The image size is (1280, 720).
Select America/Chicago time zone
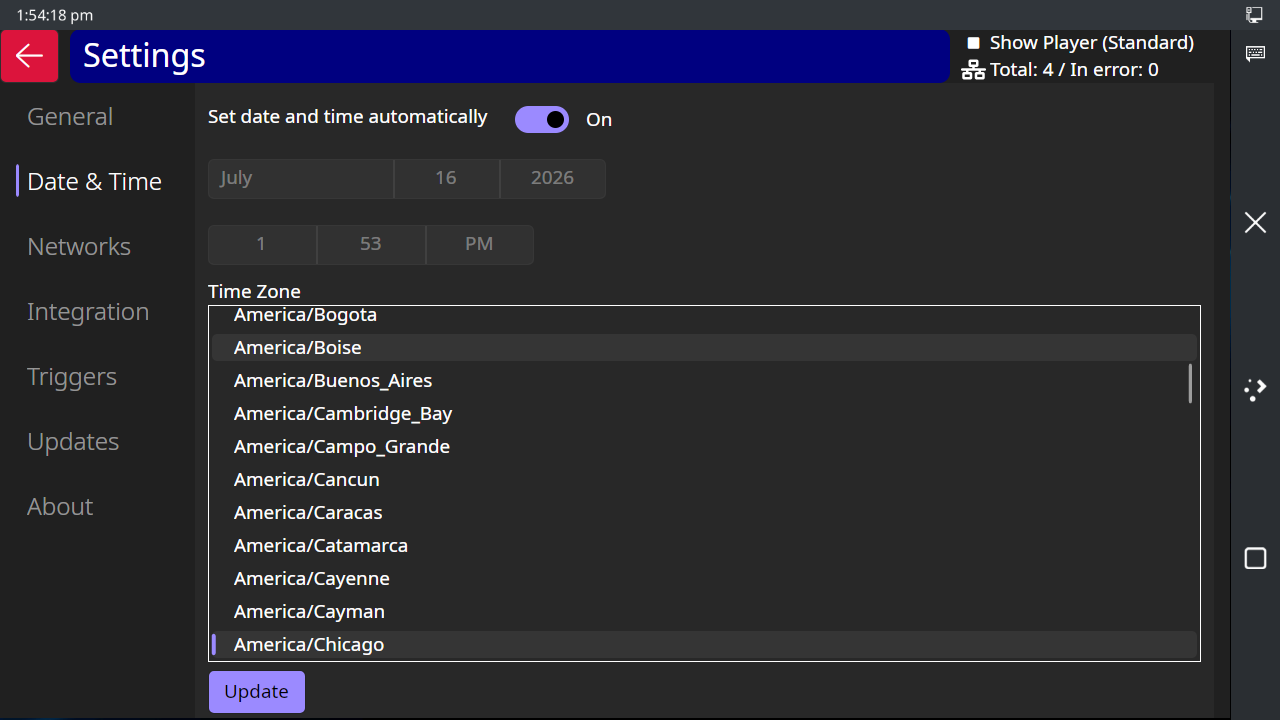tap(704, 644)
